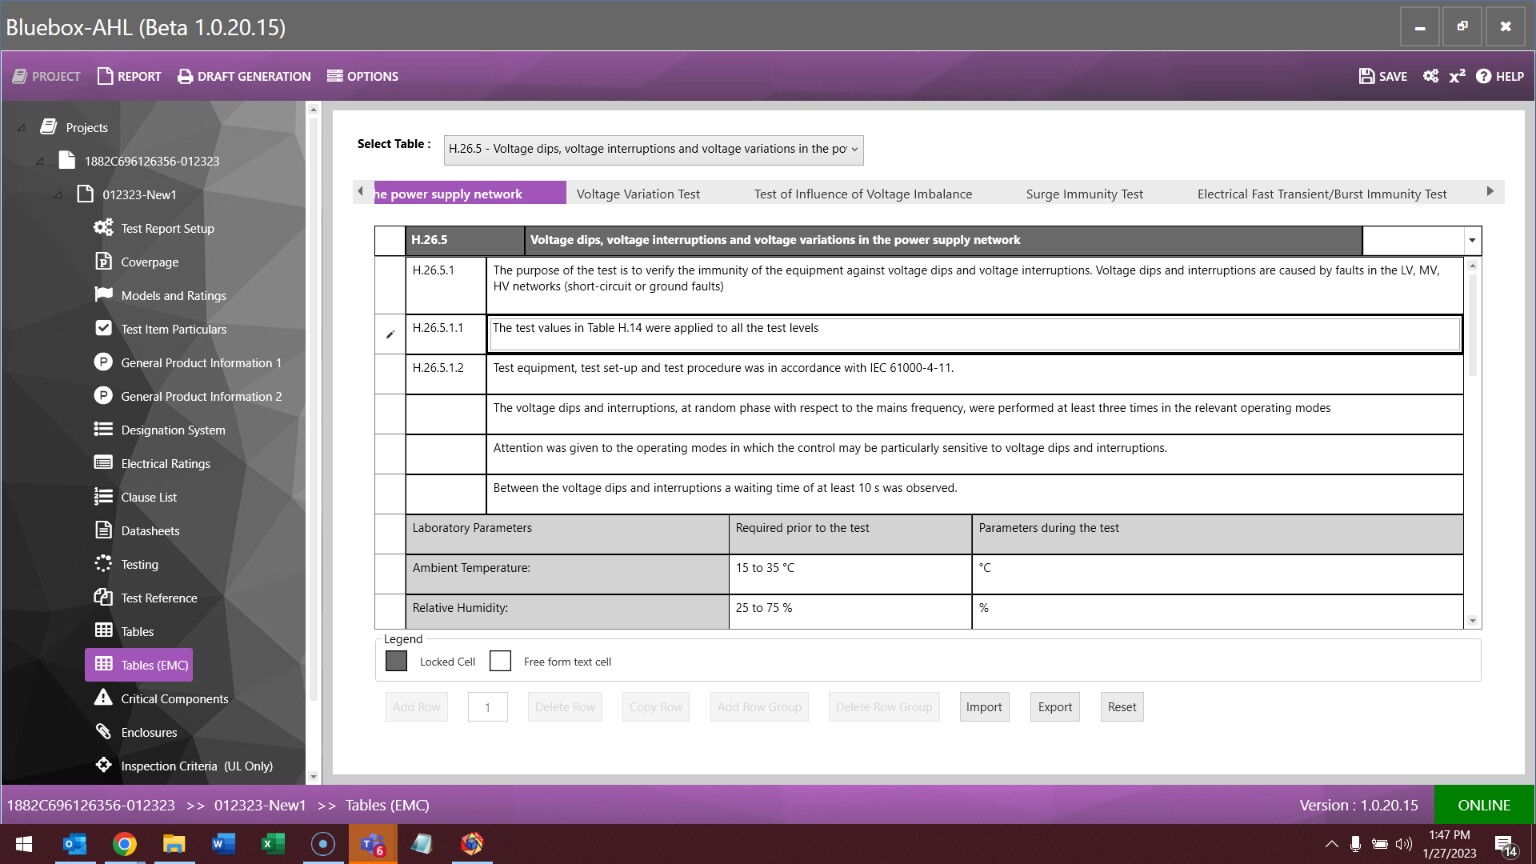
Task: Open Google Chrome from the taskbar
Action: point(125,844)
